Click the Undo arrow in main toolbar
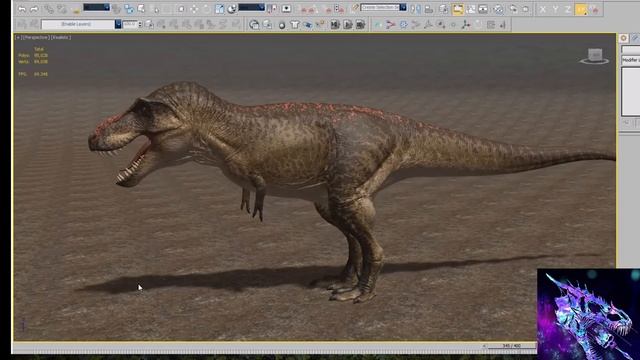 point(22,9)
